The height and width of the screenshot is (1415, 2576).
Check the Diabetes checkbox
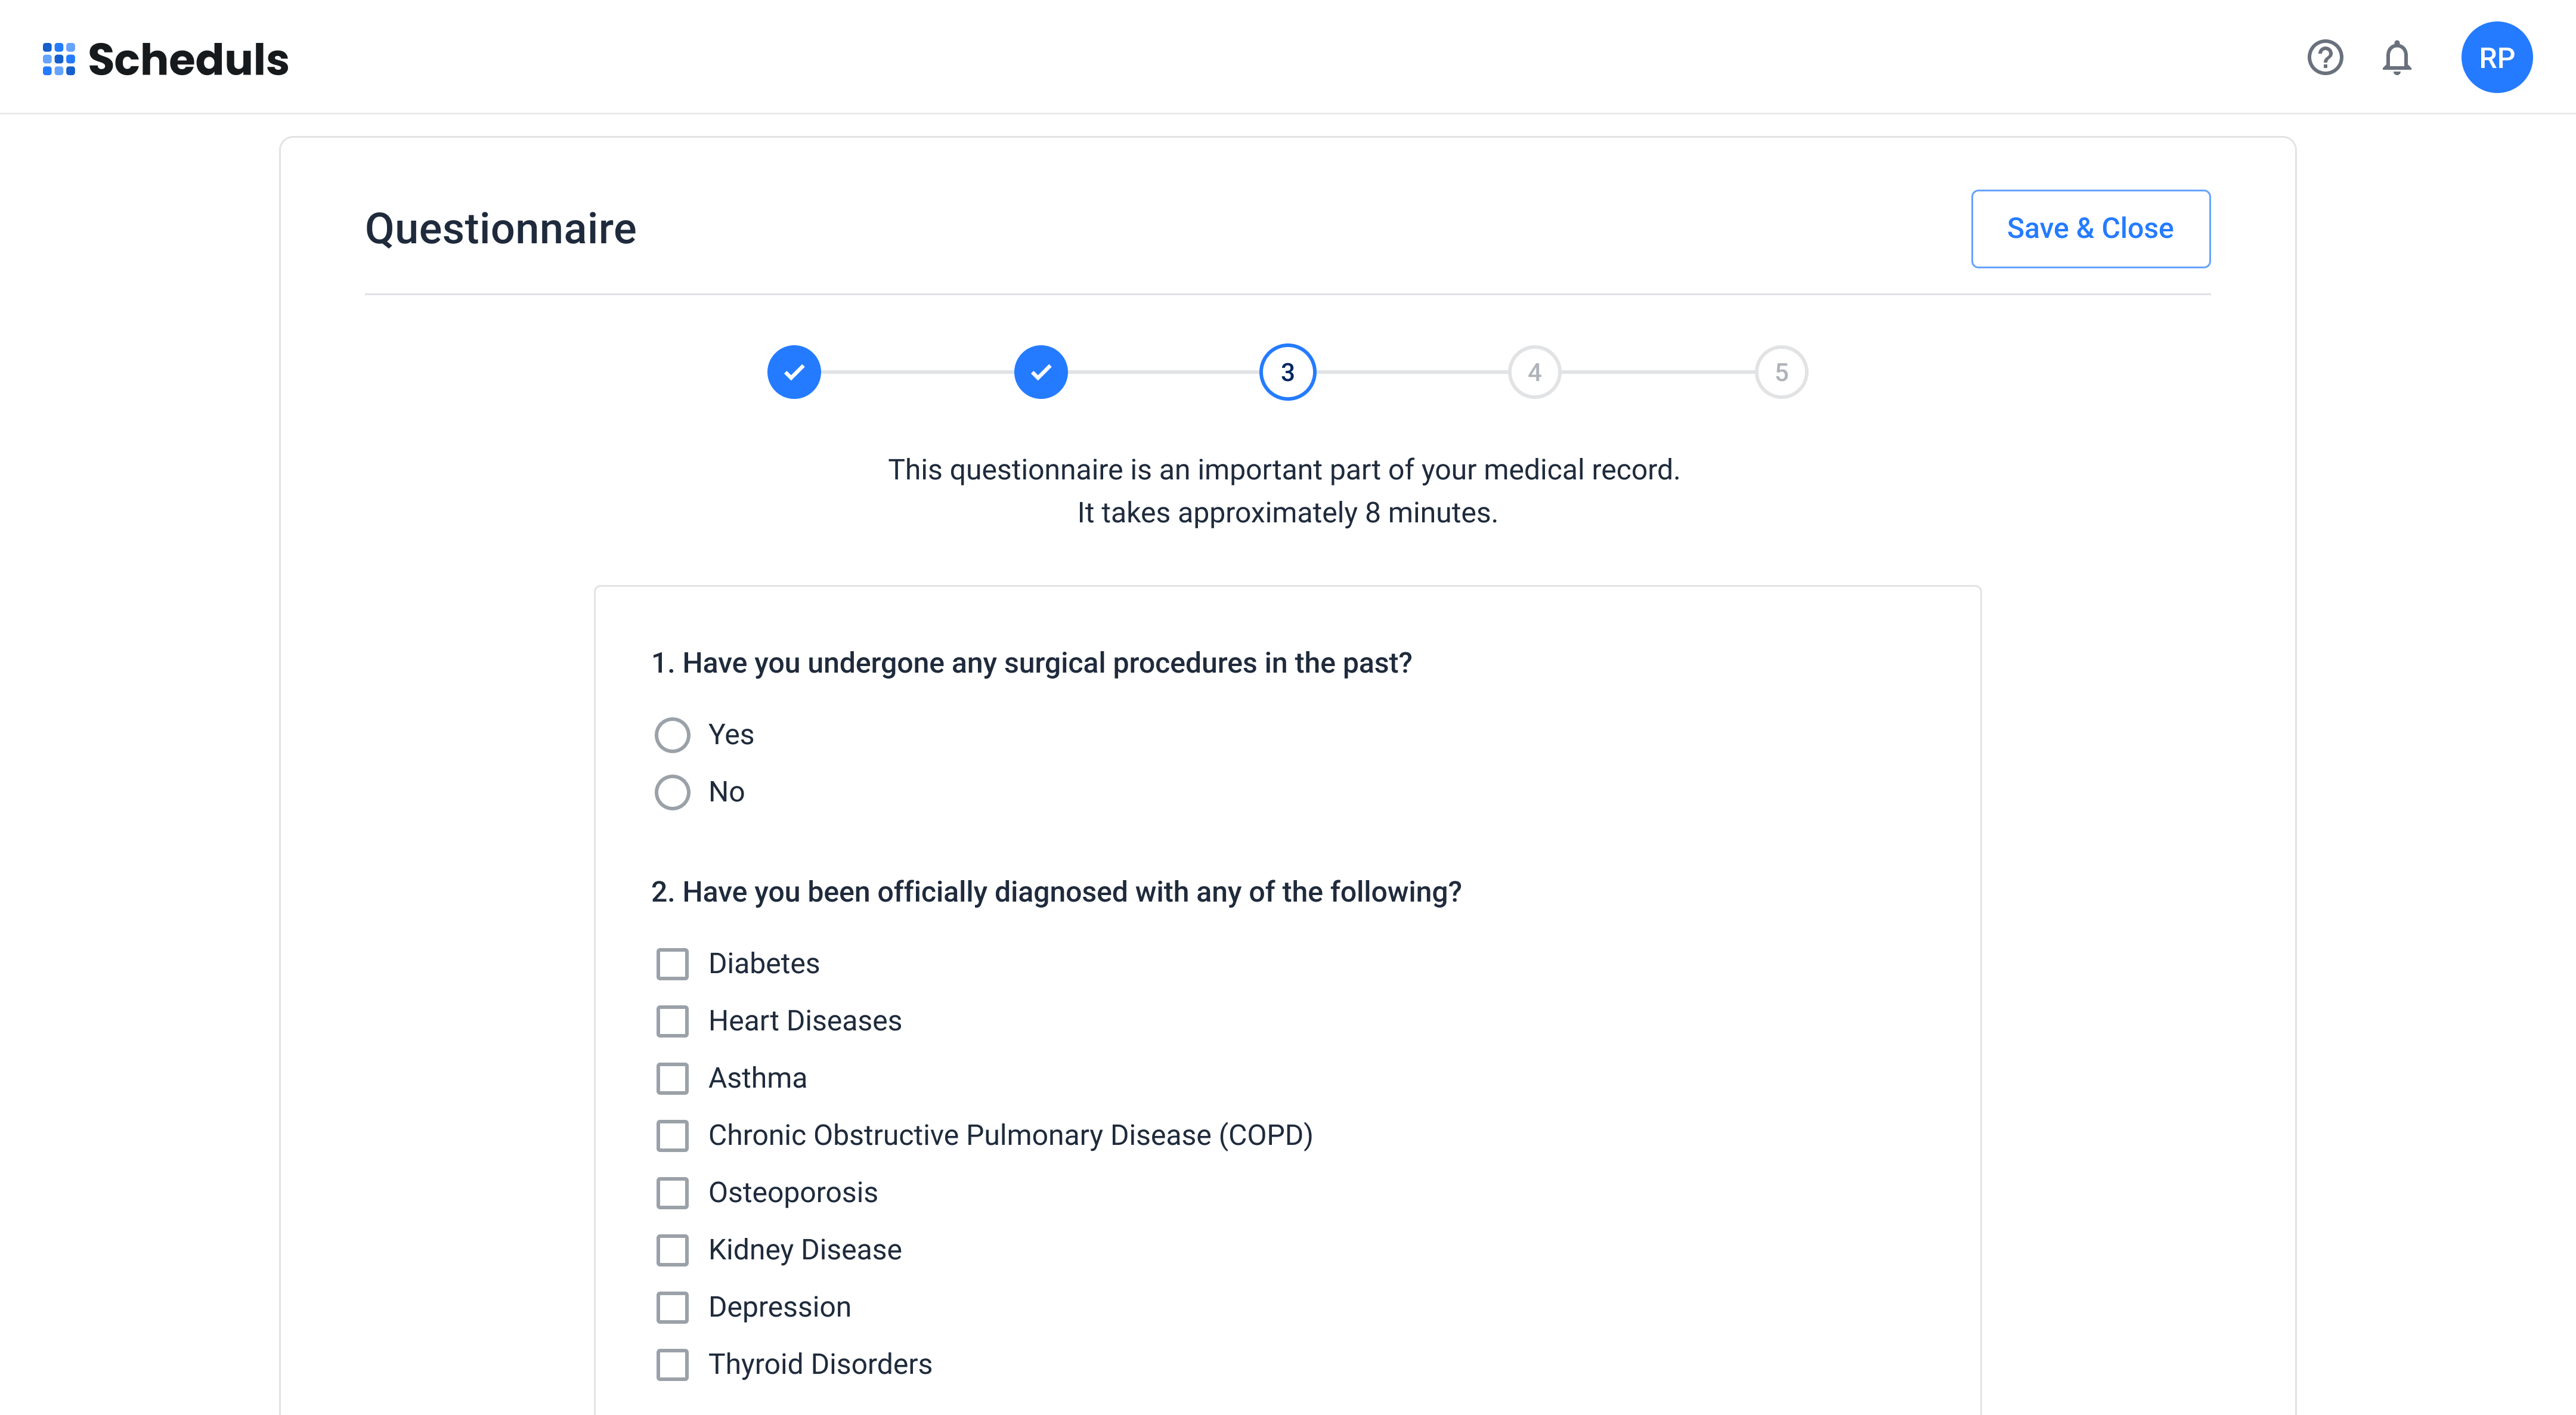point(672,964)
